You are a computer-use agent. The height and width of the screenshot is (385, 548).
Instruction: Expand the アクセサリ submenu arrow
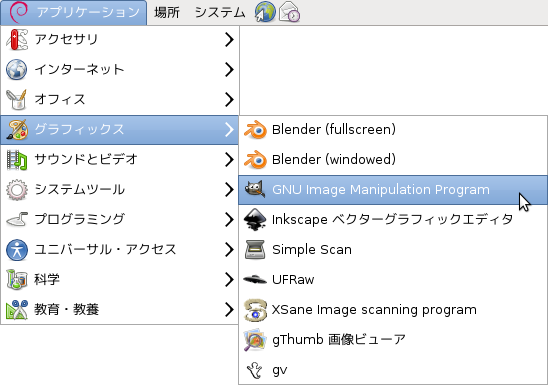point(229,39)
